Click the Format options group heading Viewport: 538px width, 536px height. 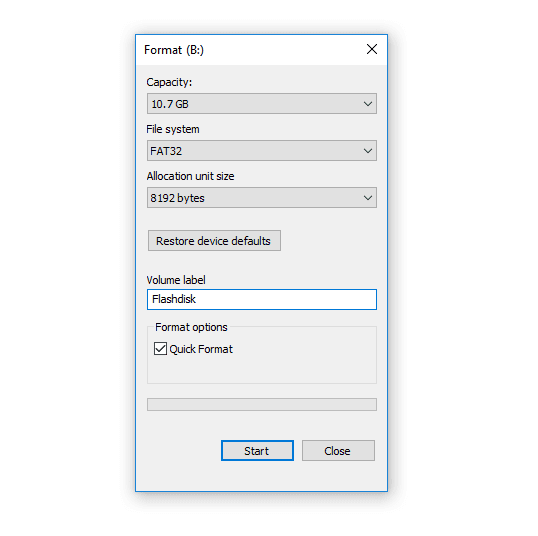tap(191, 327)
